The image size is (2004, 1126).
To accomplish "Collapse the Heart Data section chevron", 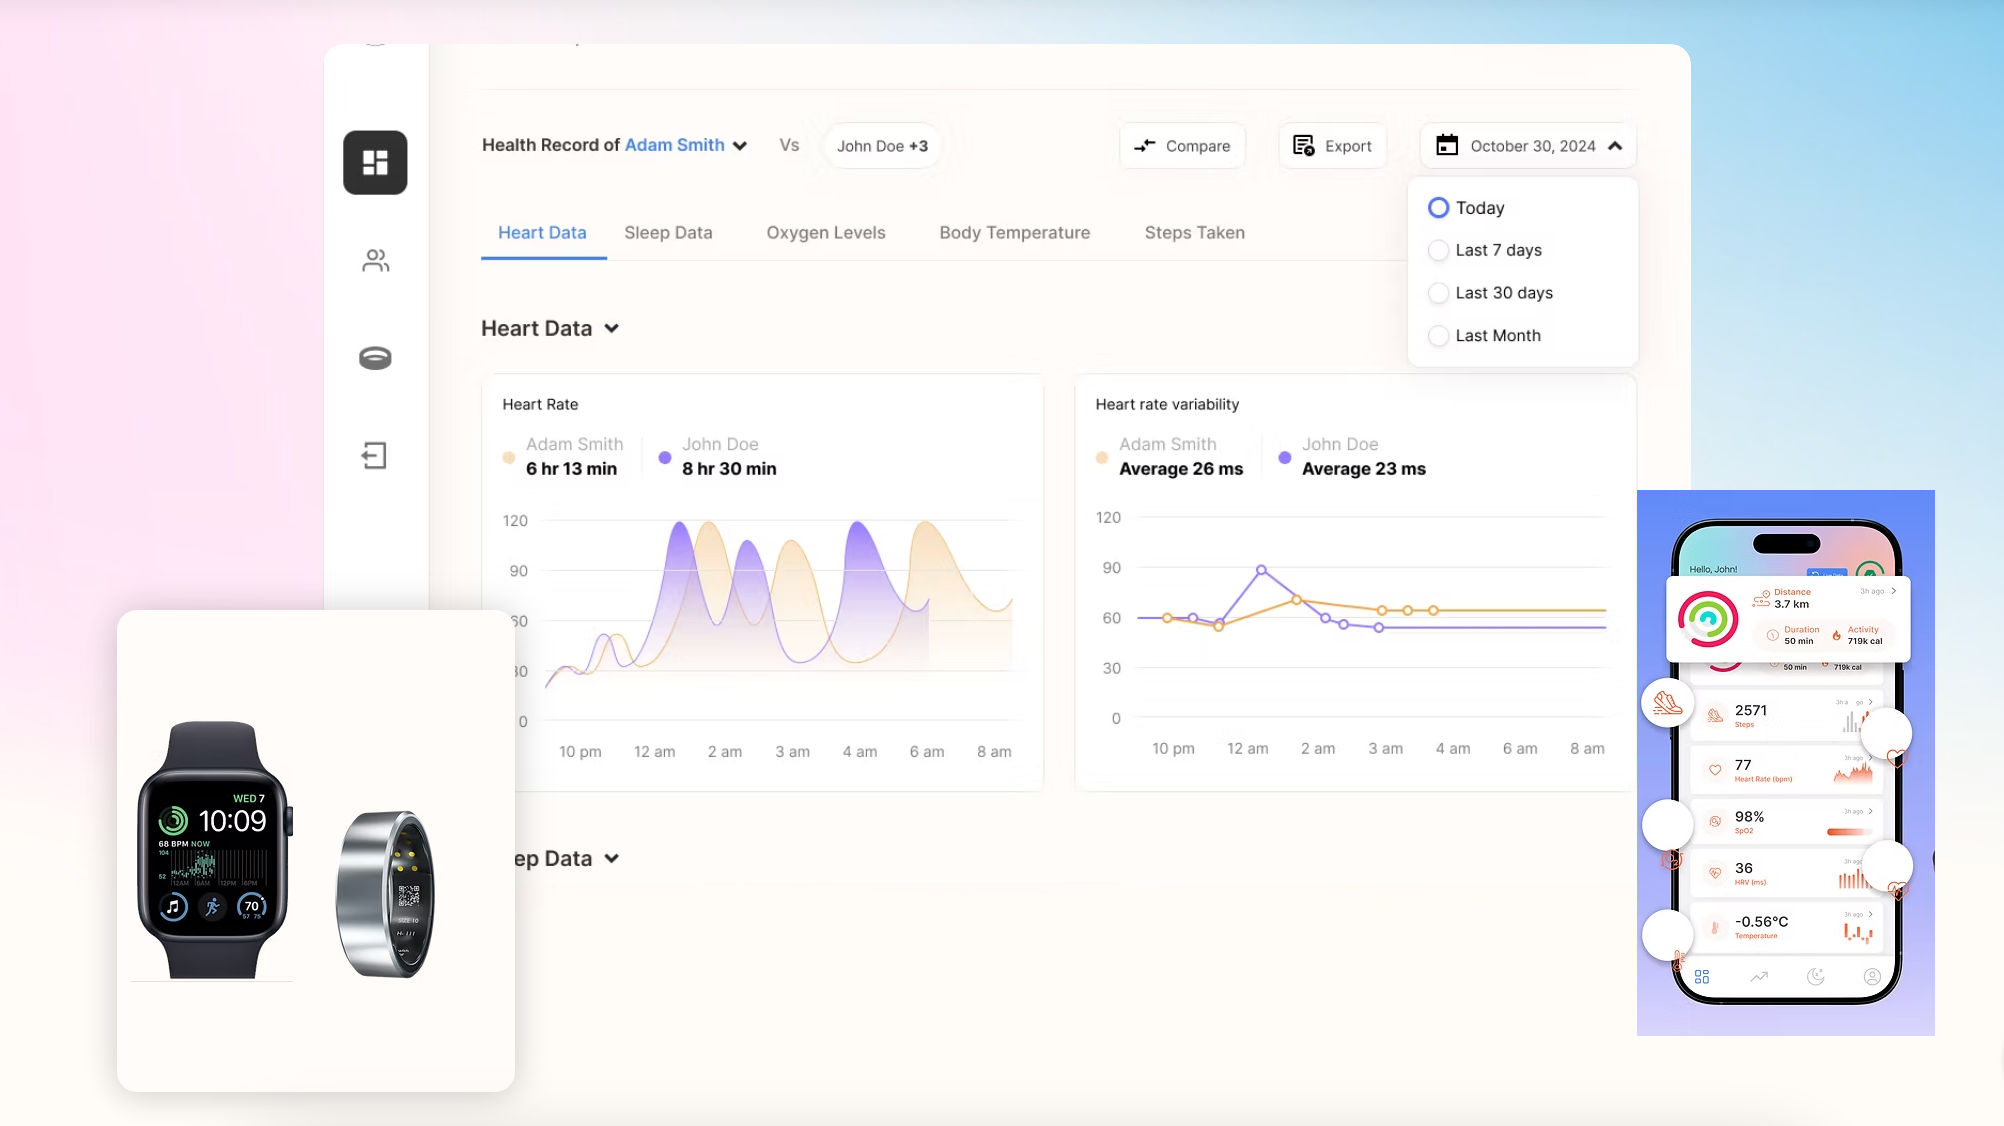I will (x=612, y=329).
